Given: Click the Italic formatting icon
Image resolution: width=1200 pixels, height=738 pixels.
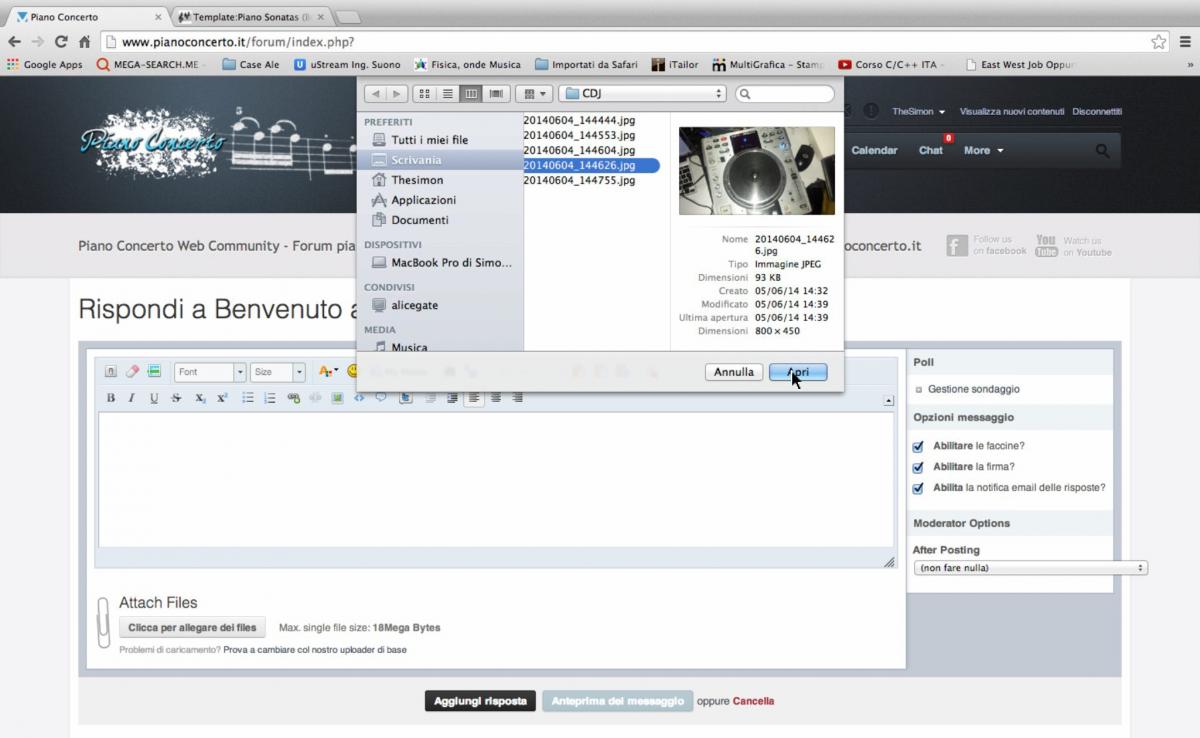Looking at the screenshot, I should (x=131, y=398).
